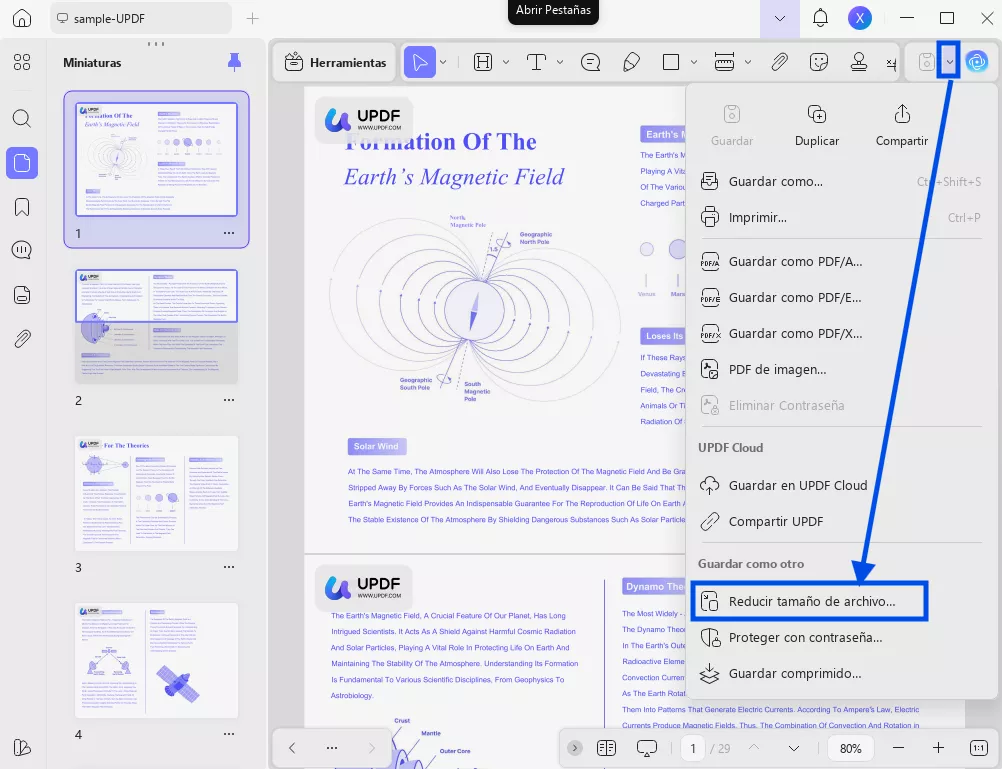The image size is (1002, 769).
Task: Expand the save options dropdown arrow
Action: tap(949, 62)
